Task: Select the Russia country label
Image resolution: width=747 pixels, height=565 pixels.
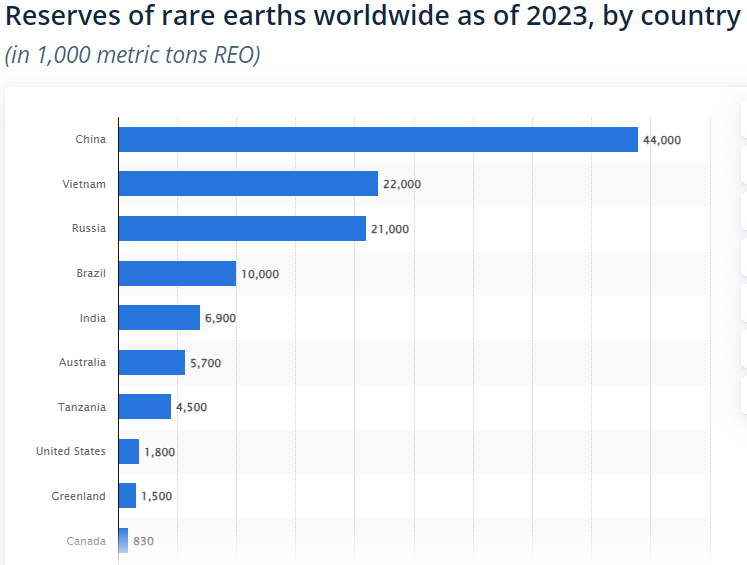Action: [x=89, y=228]
